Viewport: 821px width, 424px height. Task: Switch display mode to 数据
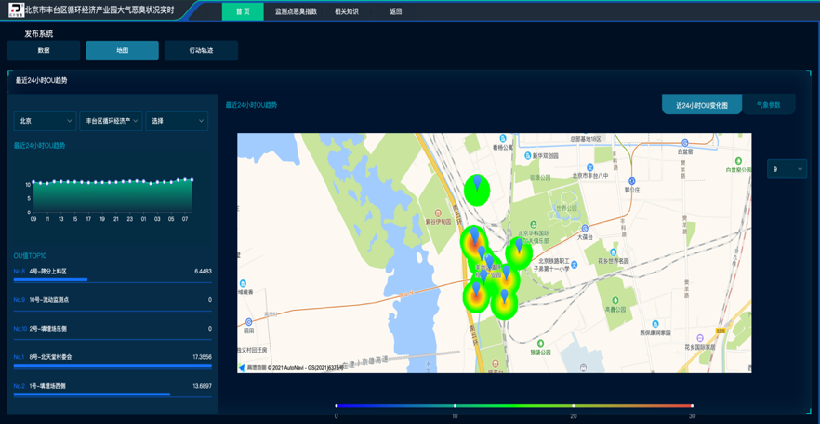[43, 50]
